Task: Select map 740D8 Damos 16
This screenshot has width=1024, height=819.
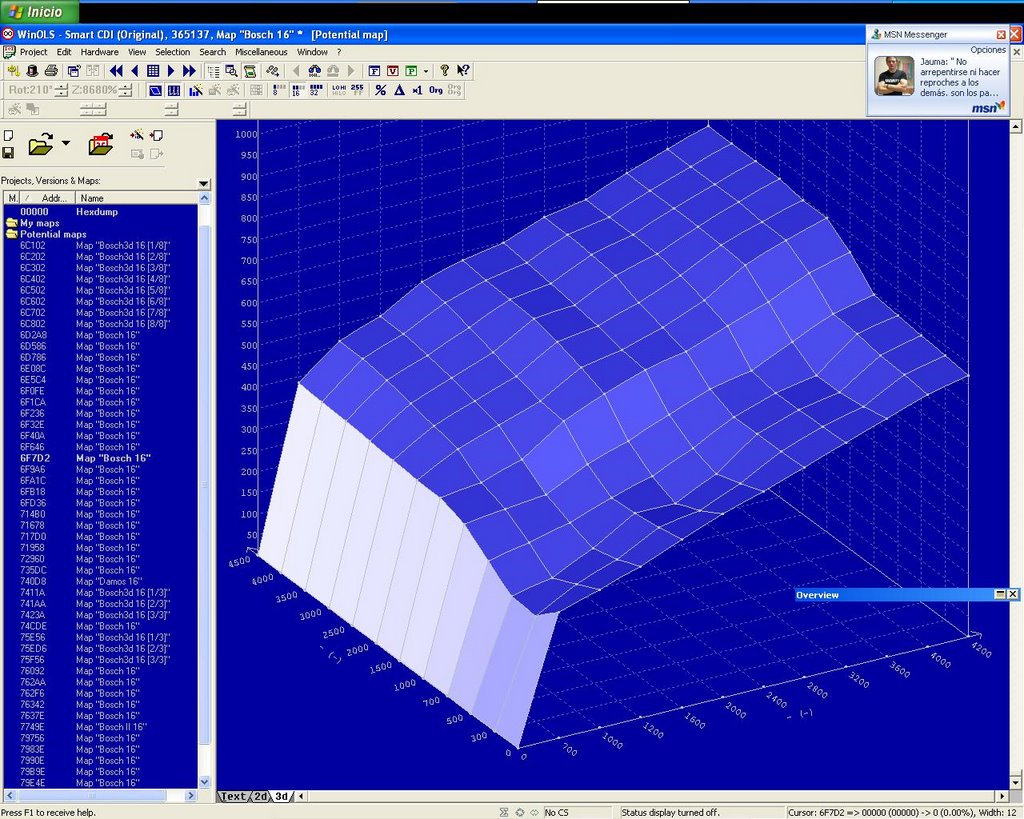Action: pyautogui.click(x=99, y=581)
